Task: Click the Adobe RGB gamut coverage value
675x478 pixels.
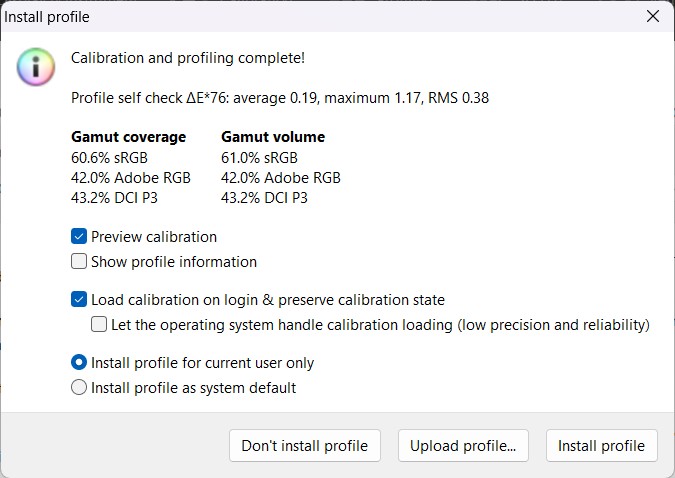Action: pos(130,178)
